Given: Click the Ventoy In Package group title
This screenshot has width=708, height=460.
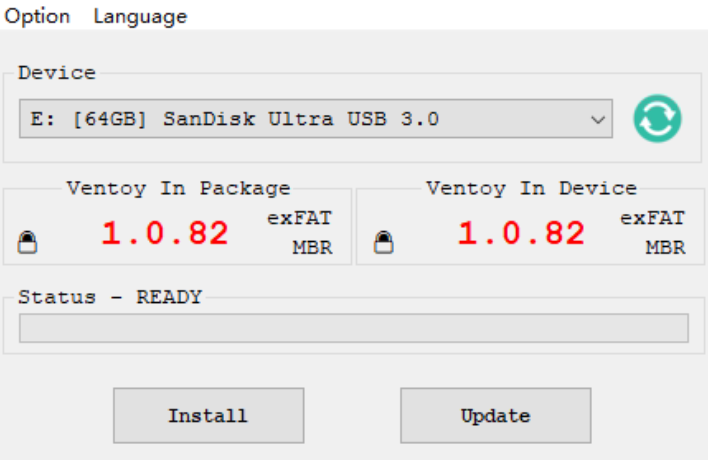Looking at the screenshot, I should [178, 188].
